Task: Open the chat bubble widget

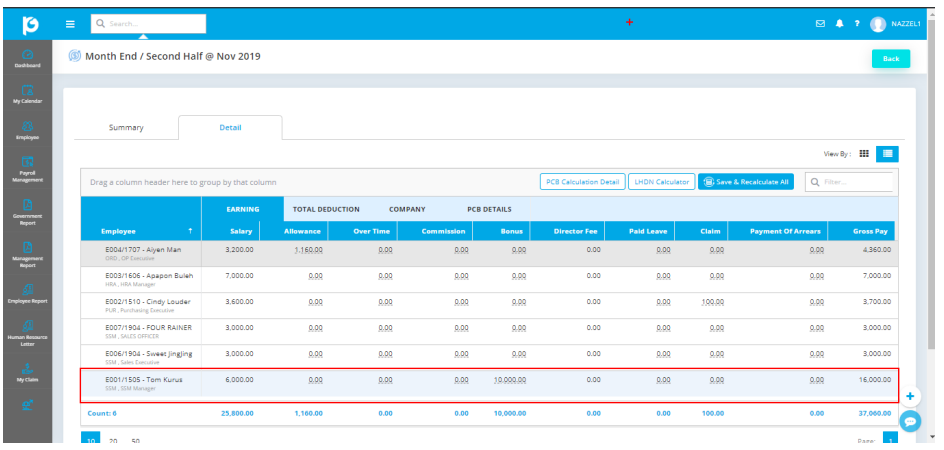Action: [910, 421]
